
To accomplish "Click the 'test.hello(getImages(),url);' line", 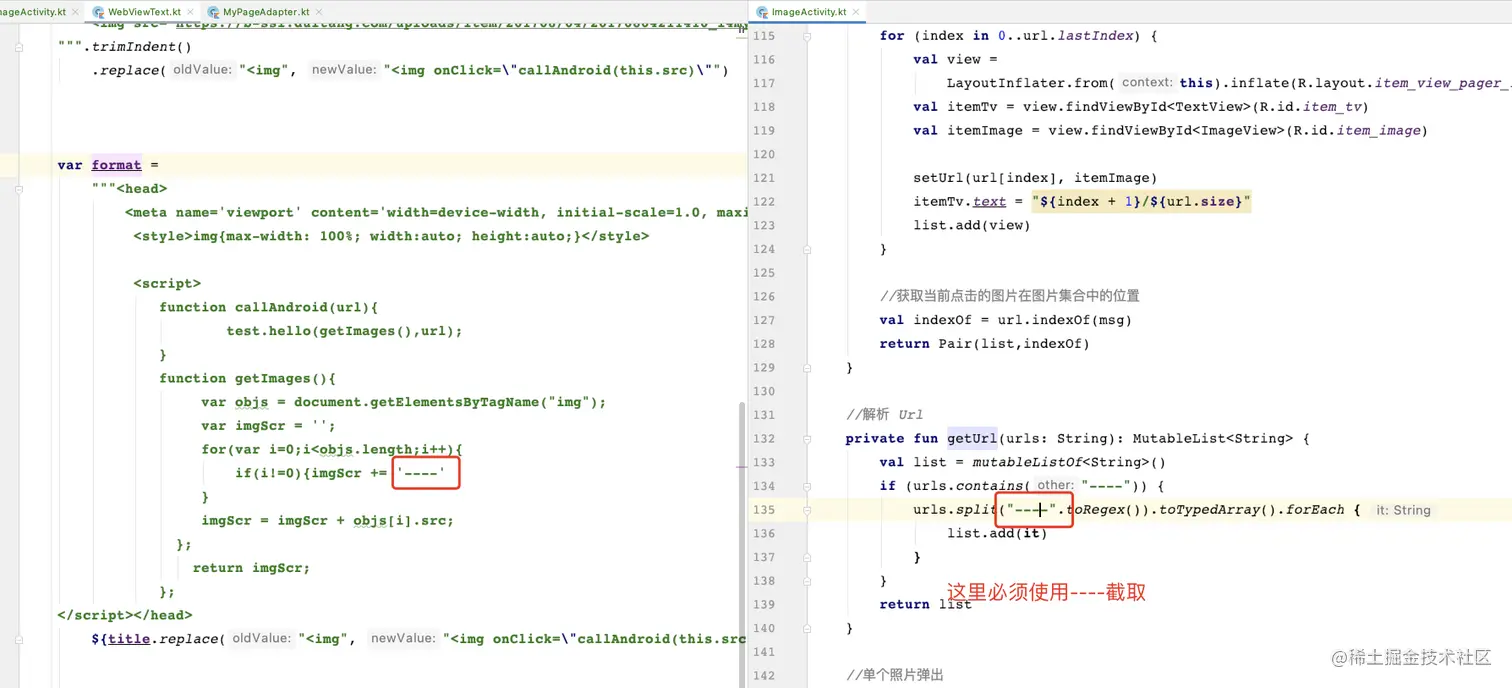I will coord(345,331).
